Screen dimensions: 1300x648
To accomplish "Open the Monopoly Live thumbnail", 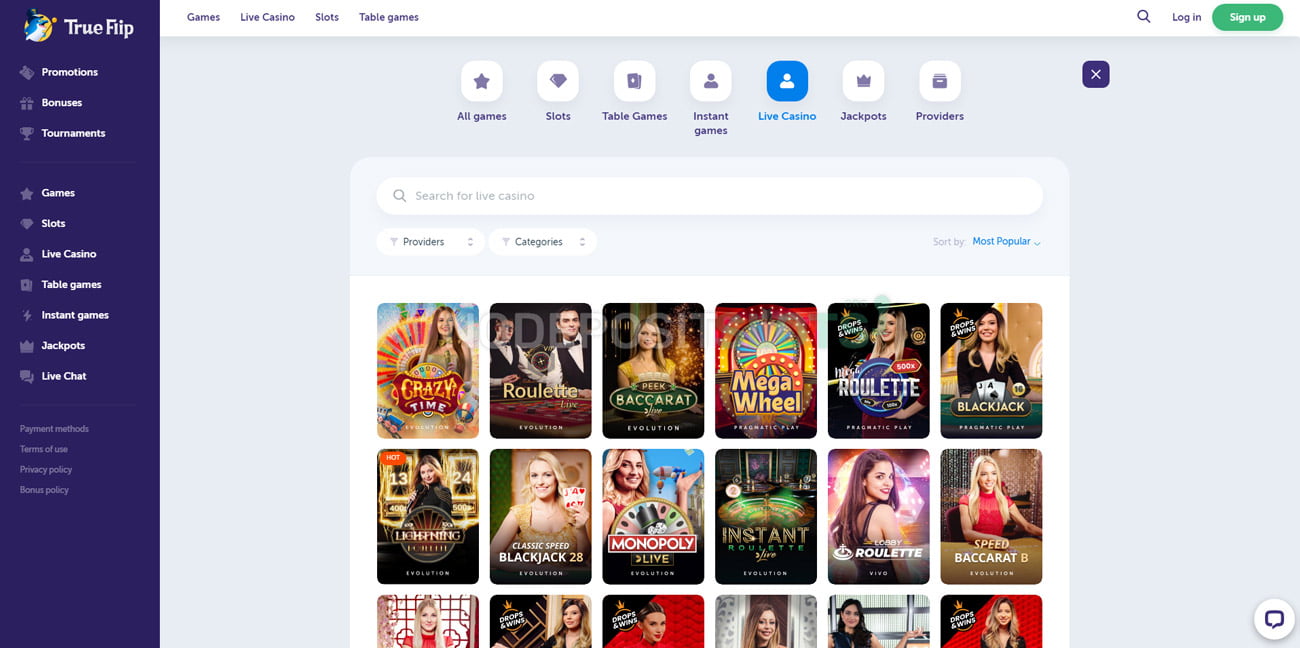I will pyautogui.click(x=653, y=517).
